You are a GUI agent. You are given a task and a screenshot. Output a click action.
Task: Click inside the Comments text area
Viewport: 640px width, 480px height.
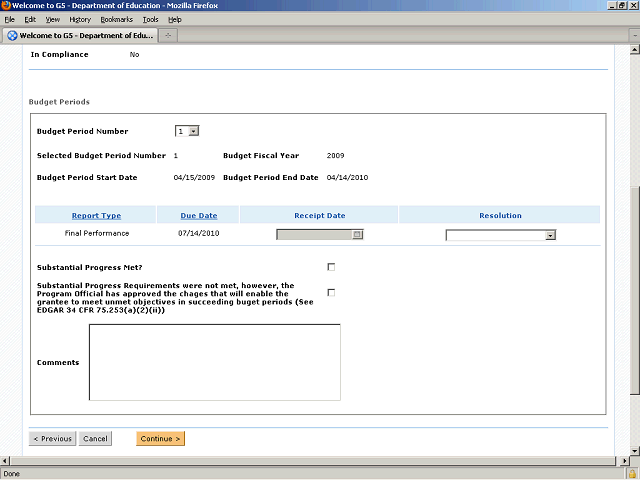tap(215, 362)
